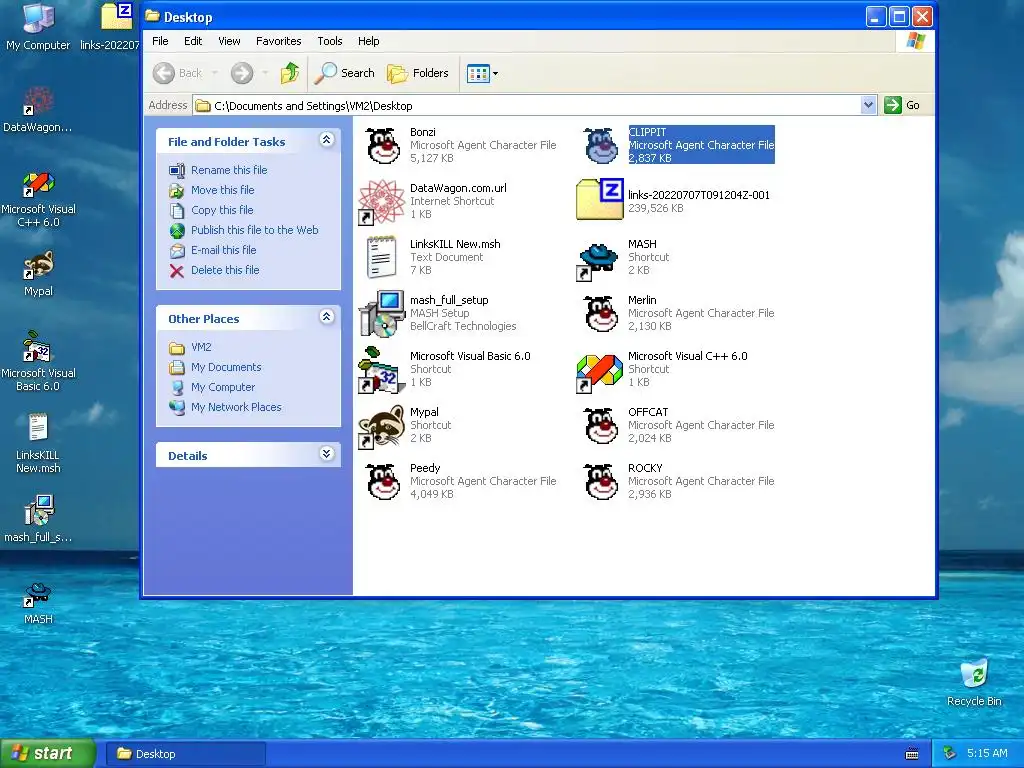
Task: Click the system tray notification icon
Action: [950, 754]
